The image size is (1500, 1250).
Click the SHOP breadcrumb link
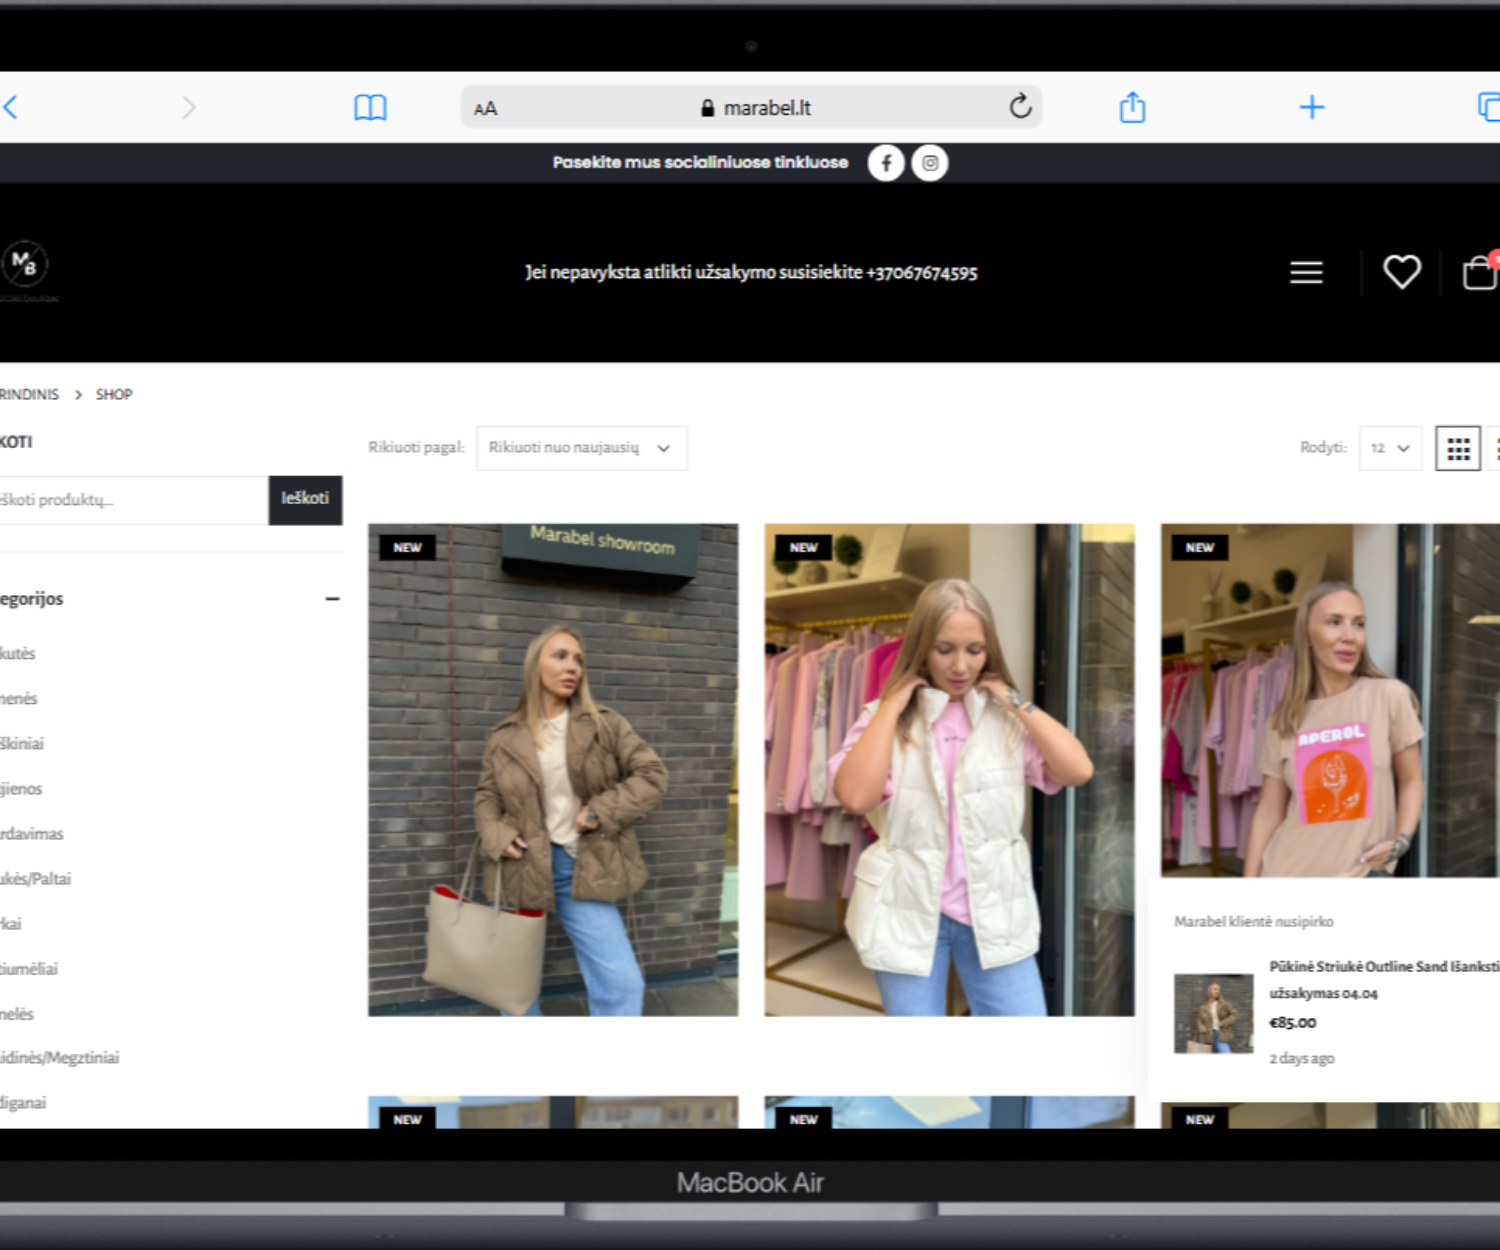click(x=114, y=394)
